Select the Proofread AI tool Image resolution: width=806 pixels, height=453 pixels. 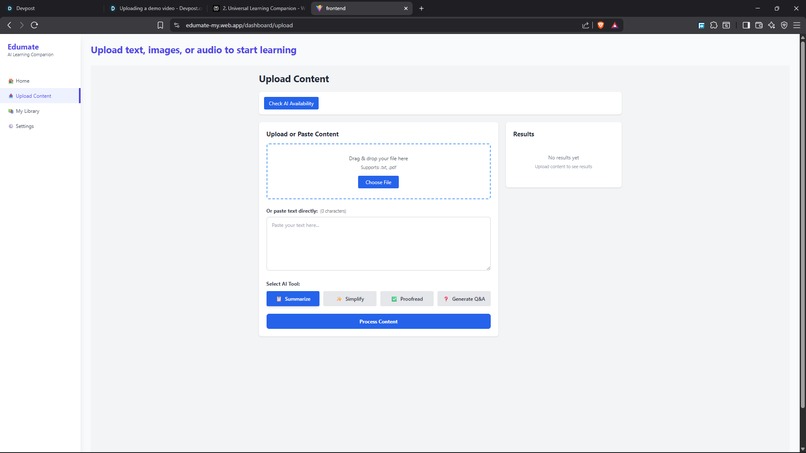407,299
